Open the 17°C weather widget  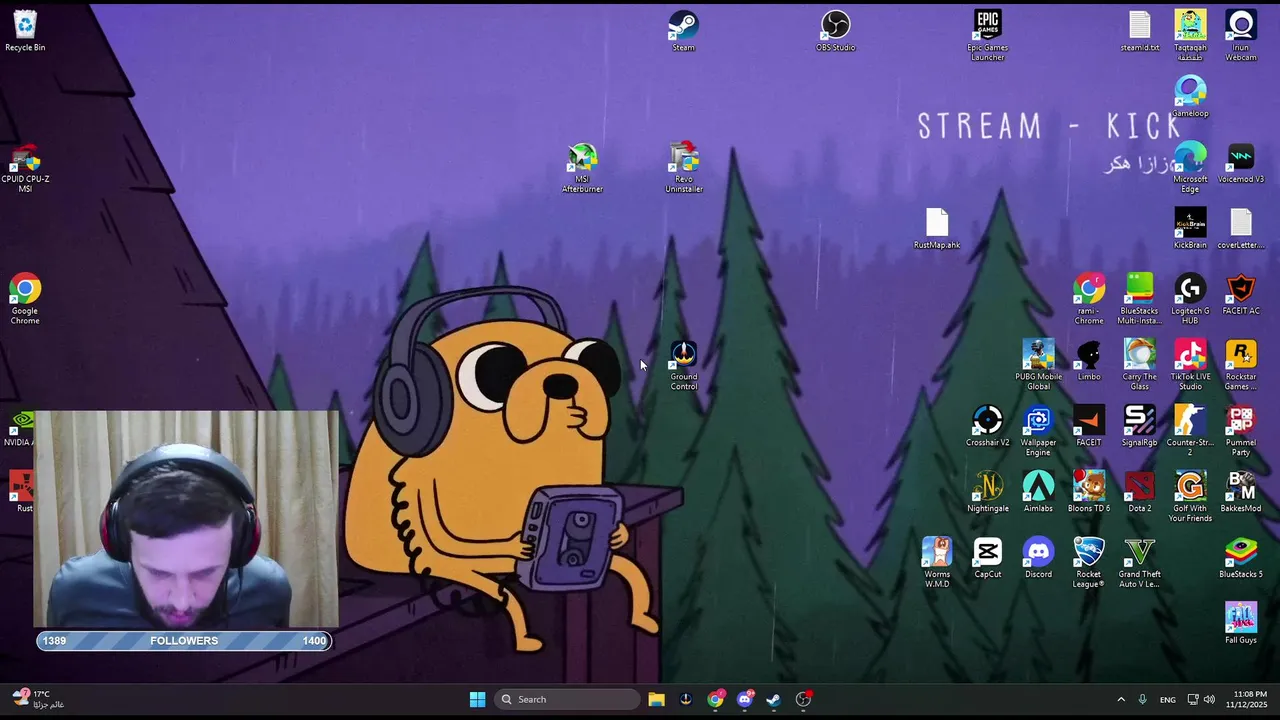pyautogui.click(x=38, y=699)
